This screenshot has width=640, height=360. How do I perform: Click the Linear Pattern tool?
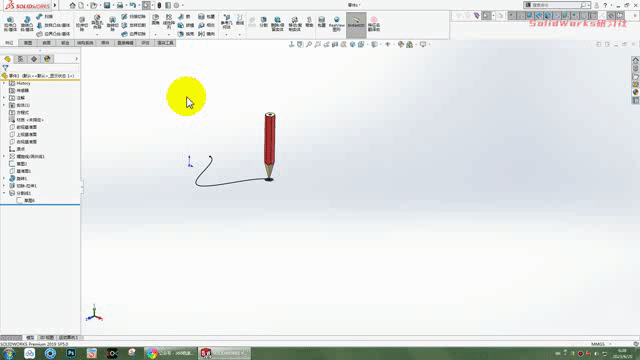(x=169, y=21)
